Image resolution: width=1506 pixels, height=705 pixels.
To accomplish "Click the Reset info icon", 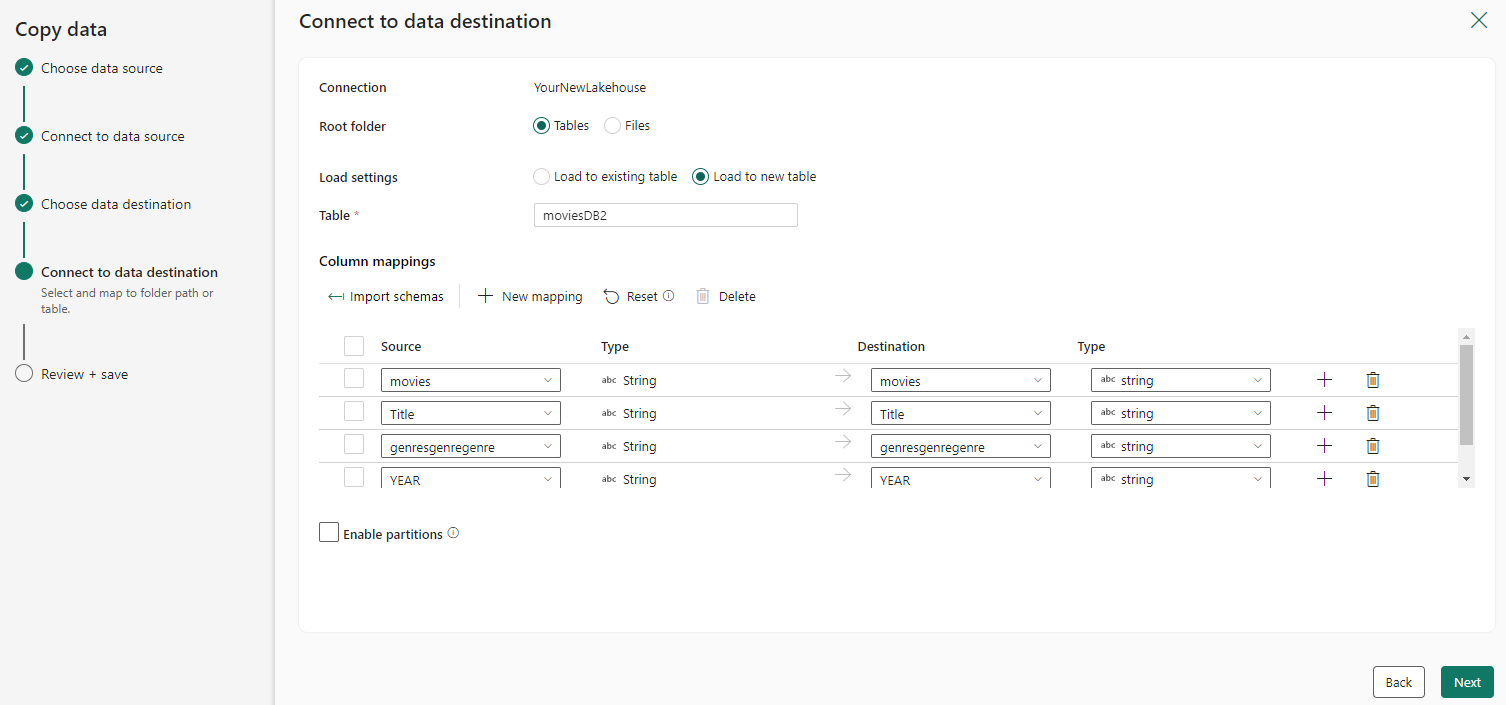I will [668, 296].
